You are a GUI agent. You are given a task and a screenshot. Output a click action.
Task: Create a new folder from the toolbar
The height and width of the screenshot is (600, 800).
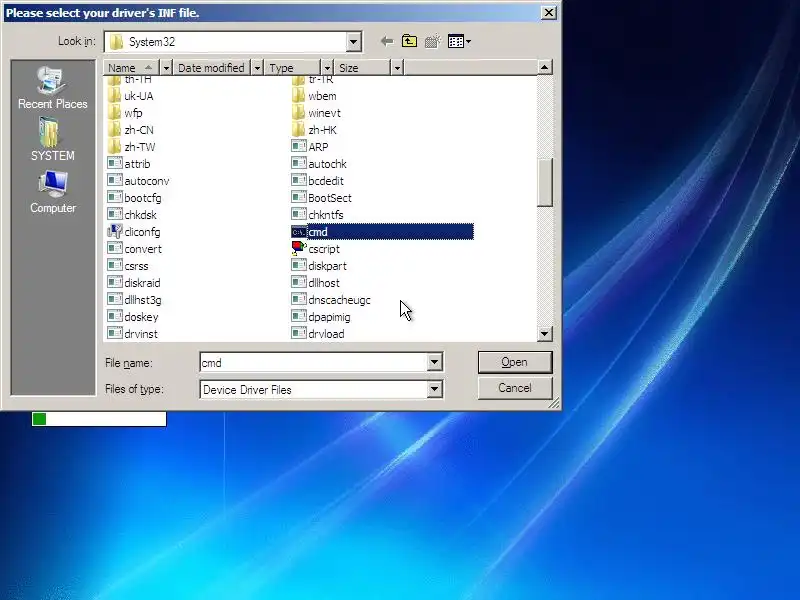[x=432, y=41]
